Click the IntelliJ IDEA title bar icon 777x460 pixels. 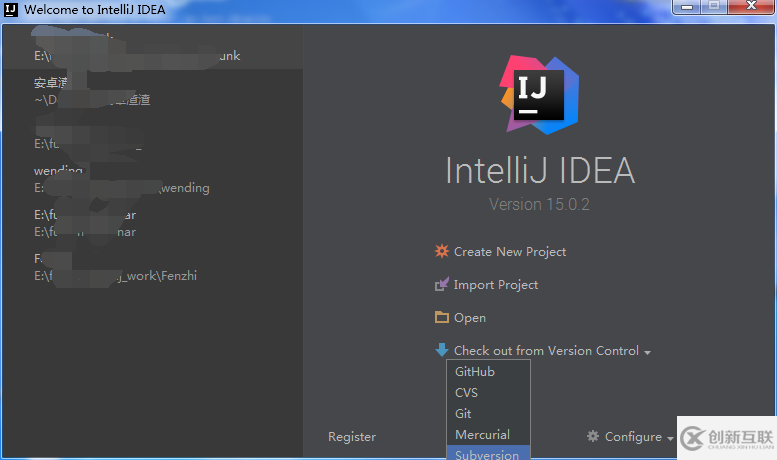click(x=10, y=9)
